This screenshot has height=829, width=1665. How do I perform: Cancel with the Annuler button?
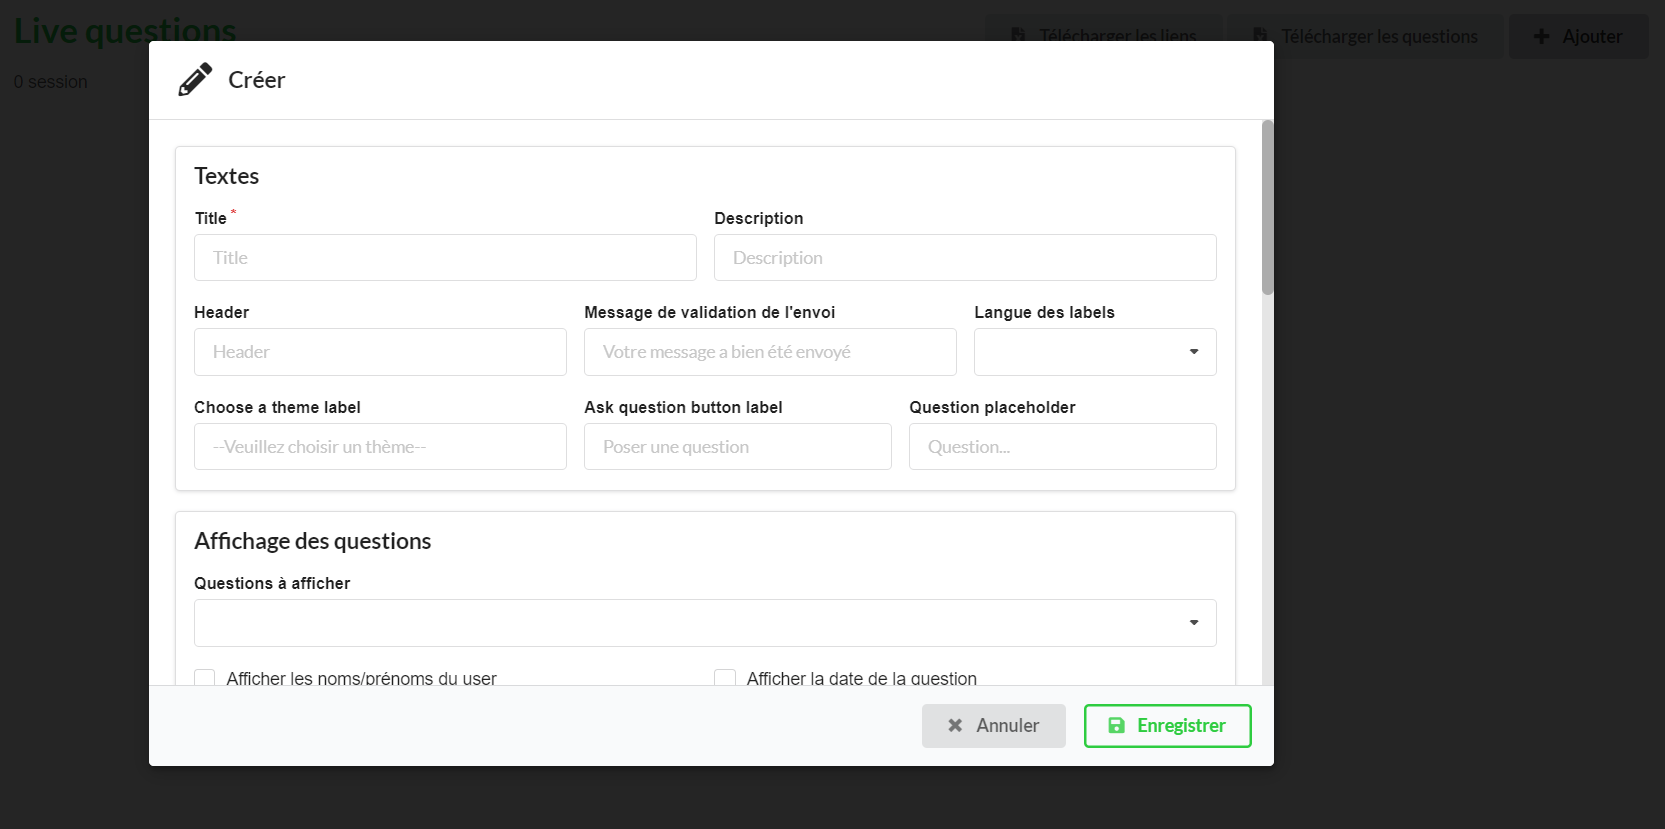(993, 726)
